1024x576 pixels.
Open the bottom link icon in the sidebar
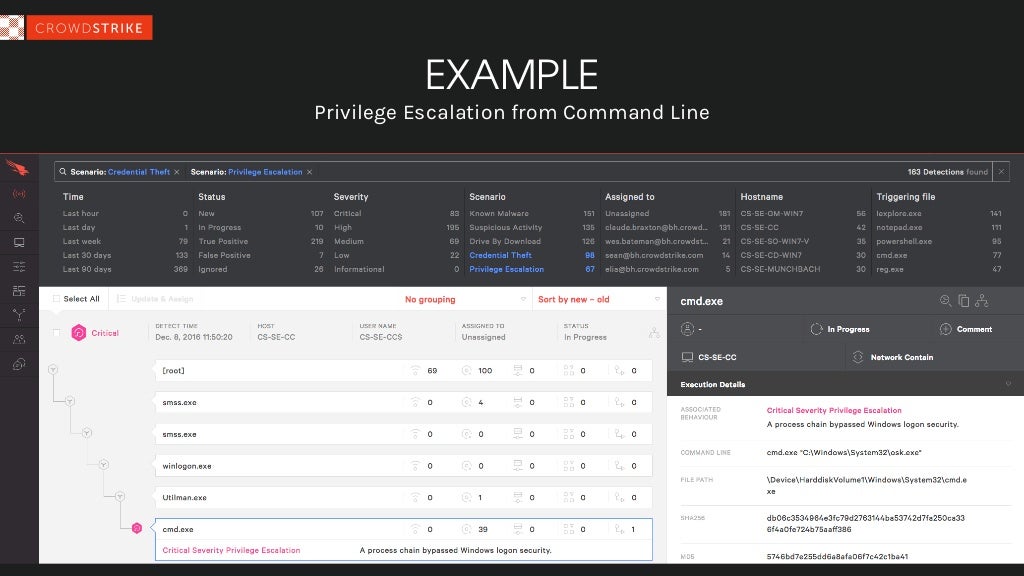tap(19, 364)
